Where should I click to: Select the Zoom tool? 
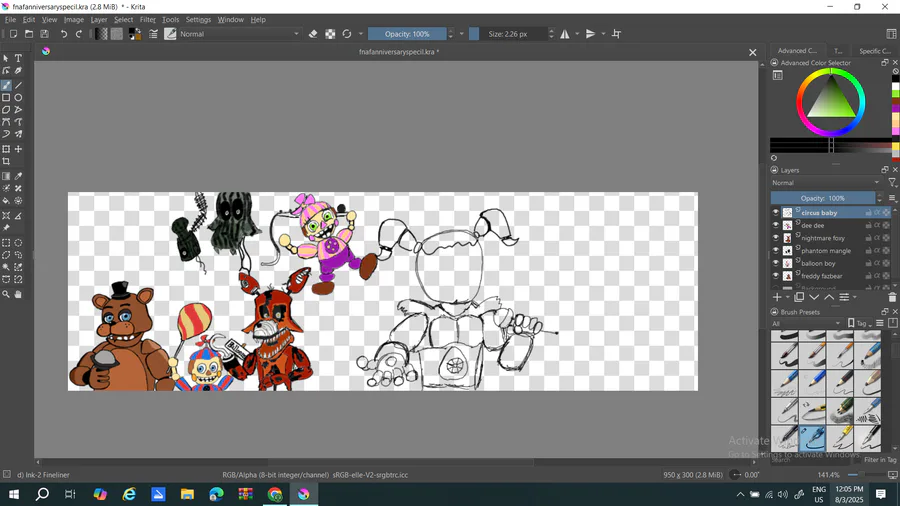6,294
